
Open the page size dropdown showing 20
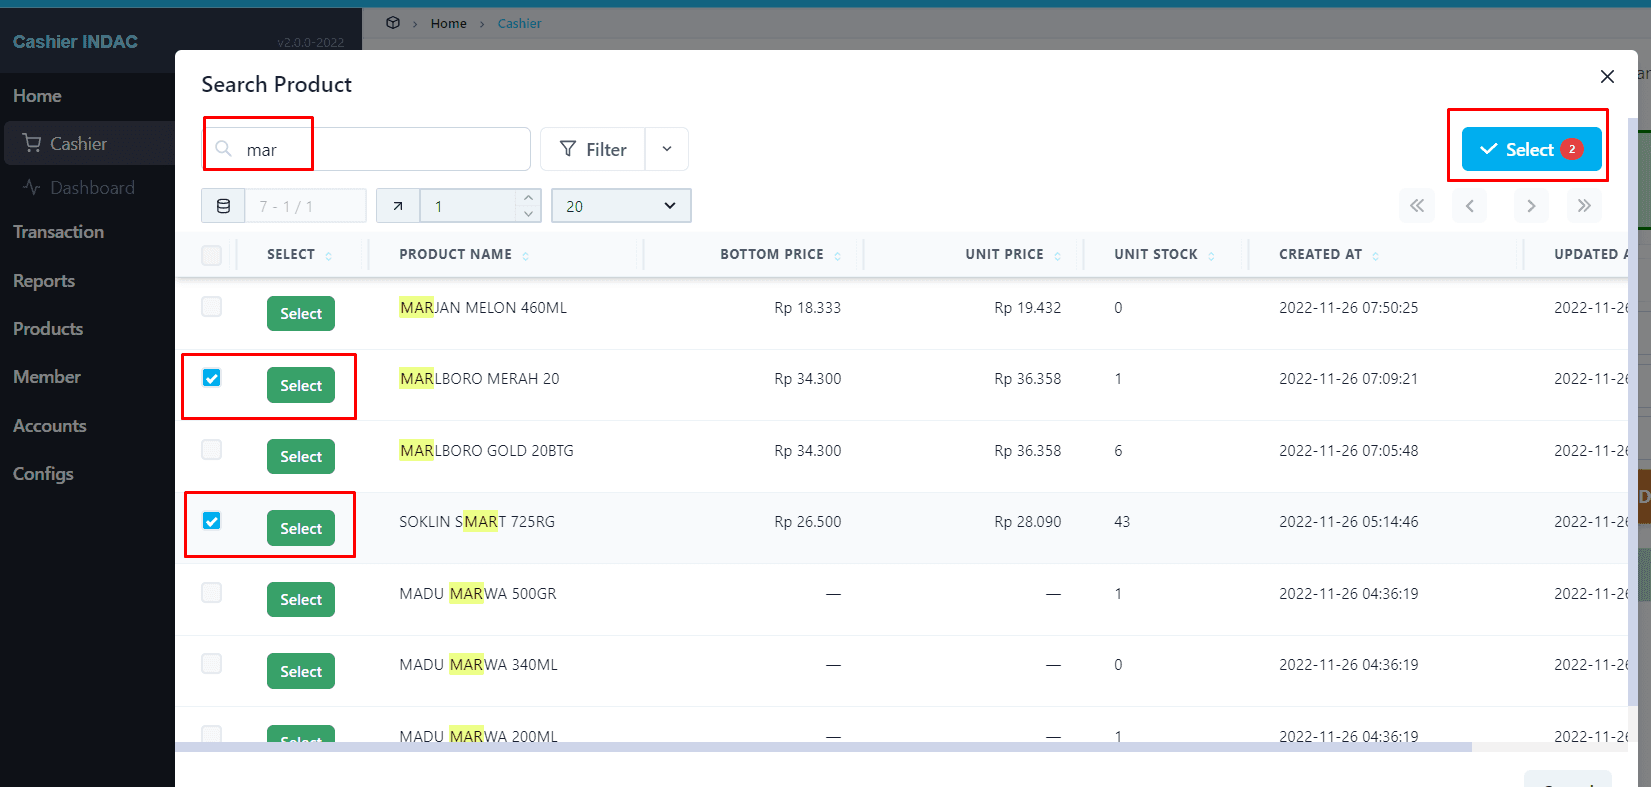pyautogui.click(x=621, y=206)
